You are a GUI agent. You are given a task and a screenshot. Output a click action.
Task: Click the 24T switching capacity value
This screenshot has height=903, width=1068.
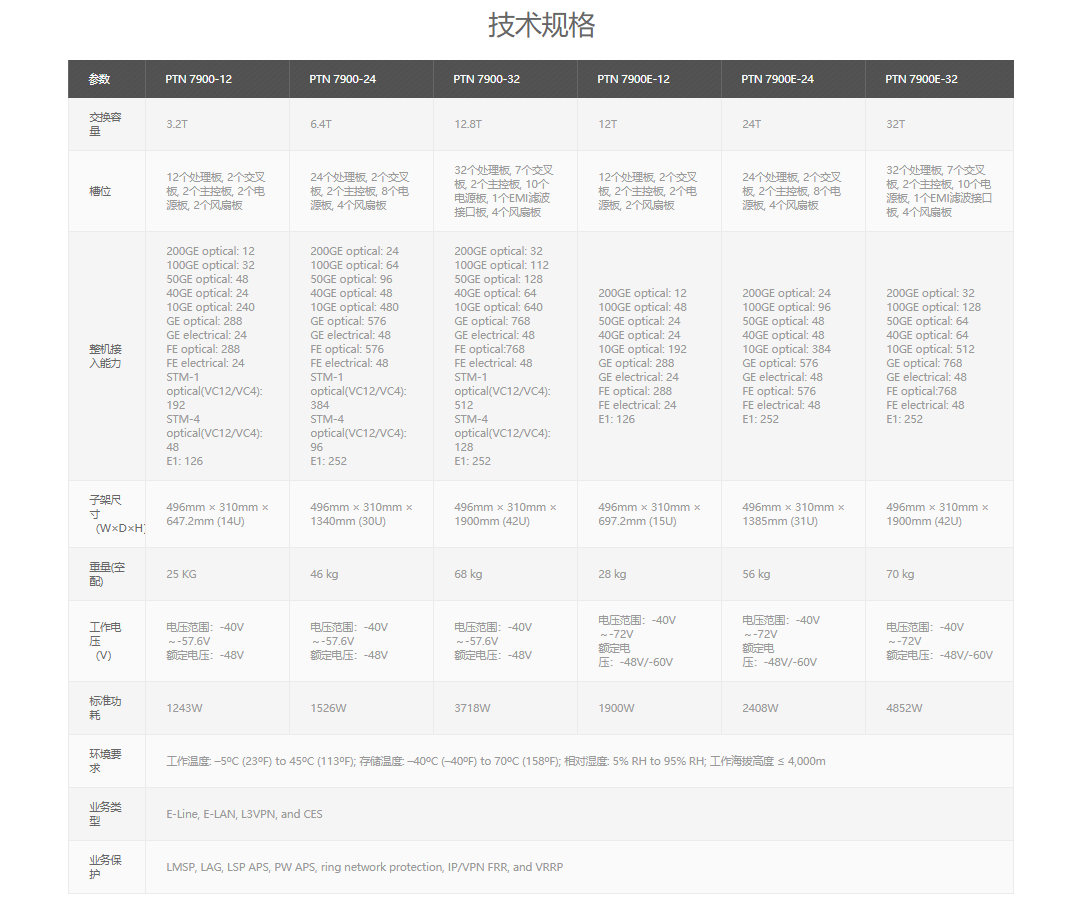click(751, 124)
